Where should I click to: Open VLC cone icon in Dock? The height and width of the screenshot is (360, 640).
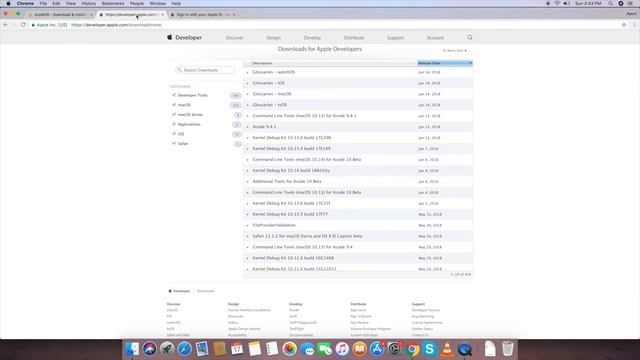pyautogui.click(x=447, y=349)
